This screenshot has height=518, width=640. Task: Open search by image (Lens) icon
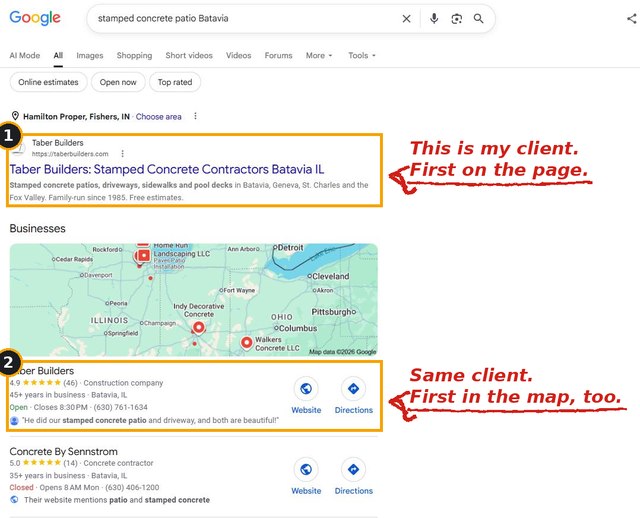(456, 19)
